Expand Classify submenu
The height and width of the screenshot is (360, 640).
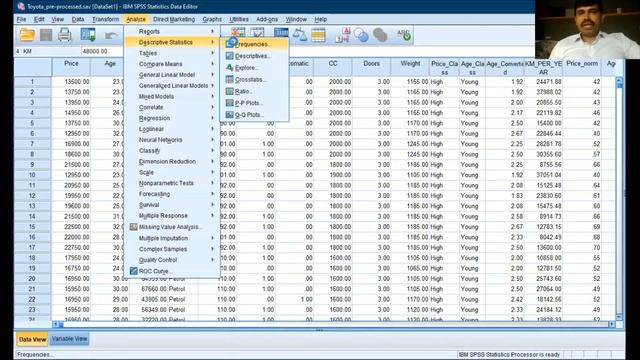(x=172, y=151)
